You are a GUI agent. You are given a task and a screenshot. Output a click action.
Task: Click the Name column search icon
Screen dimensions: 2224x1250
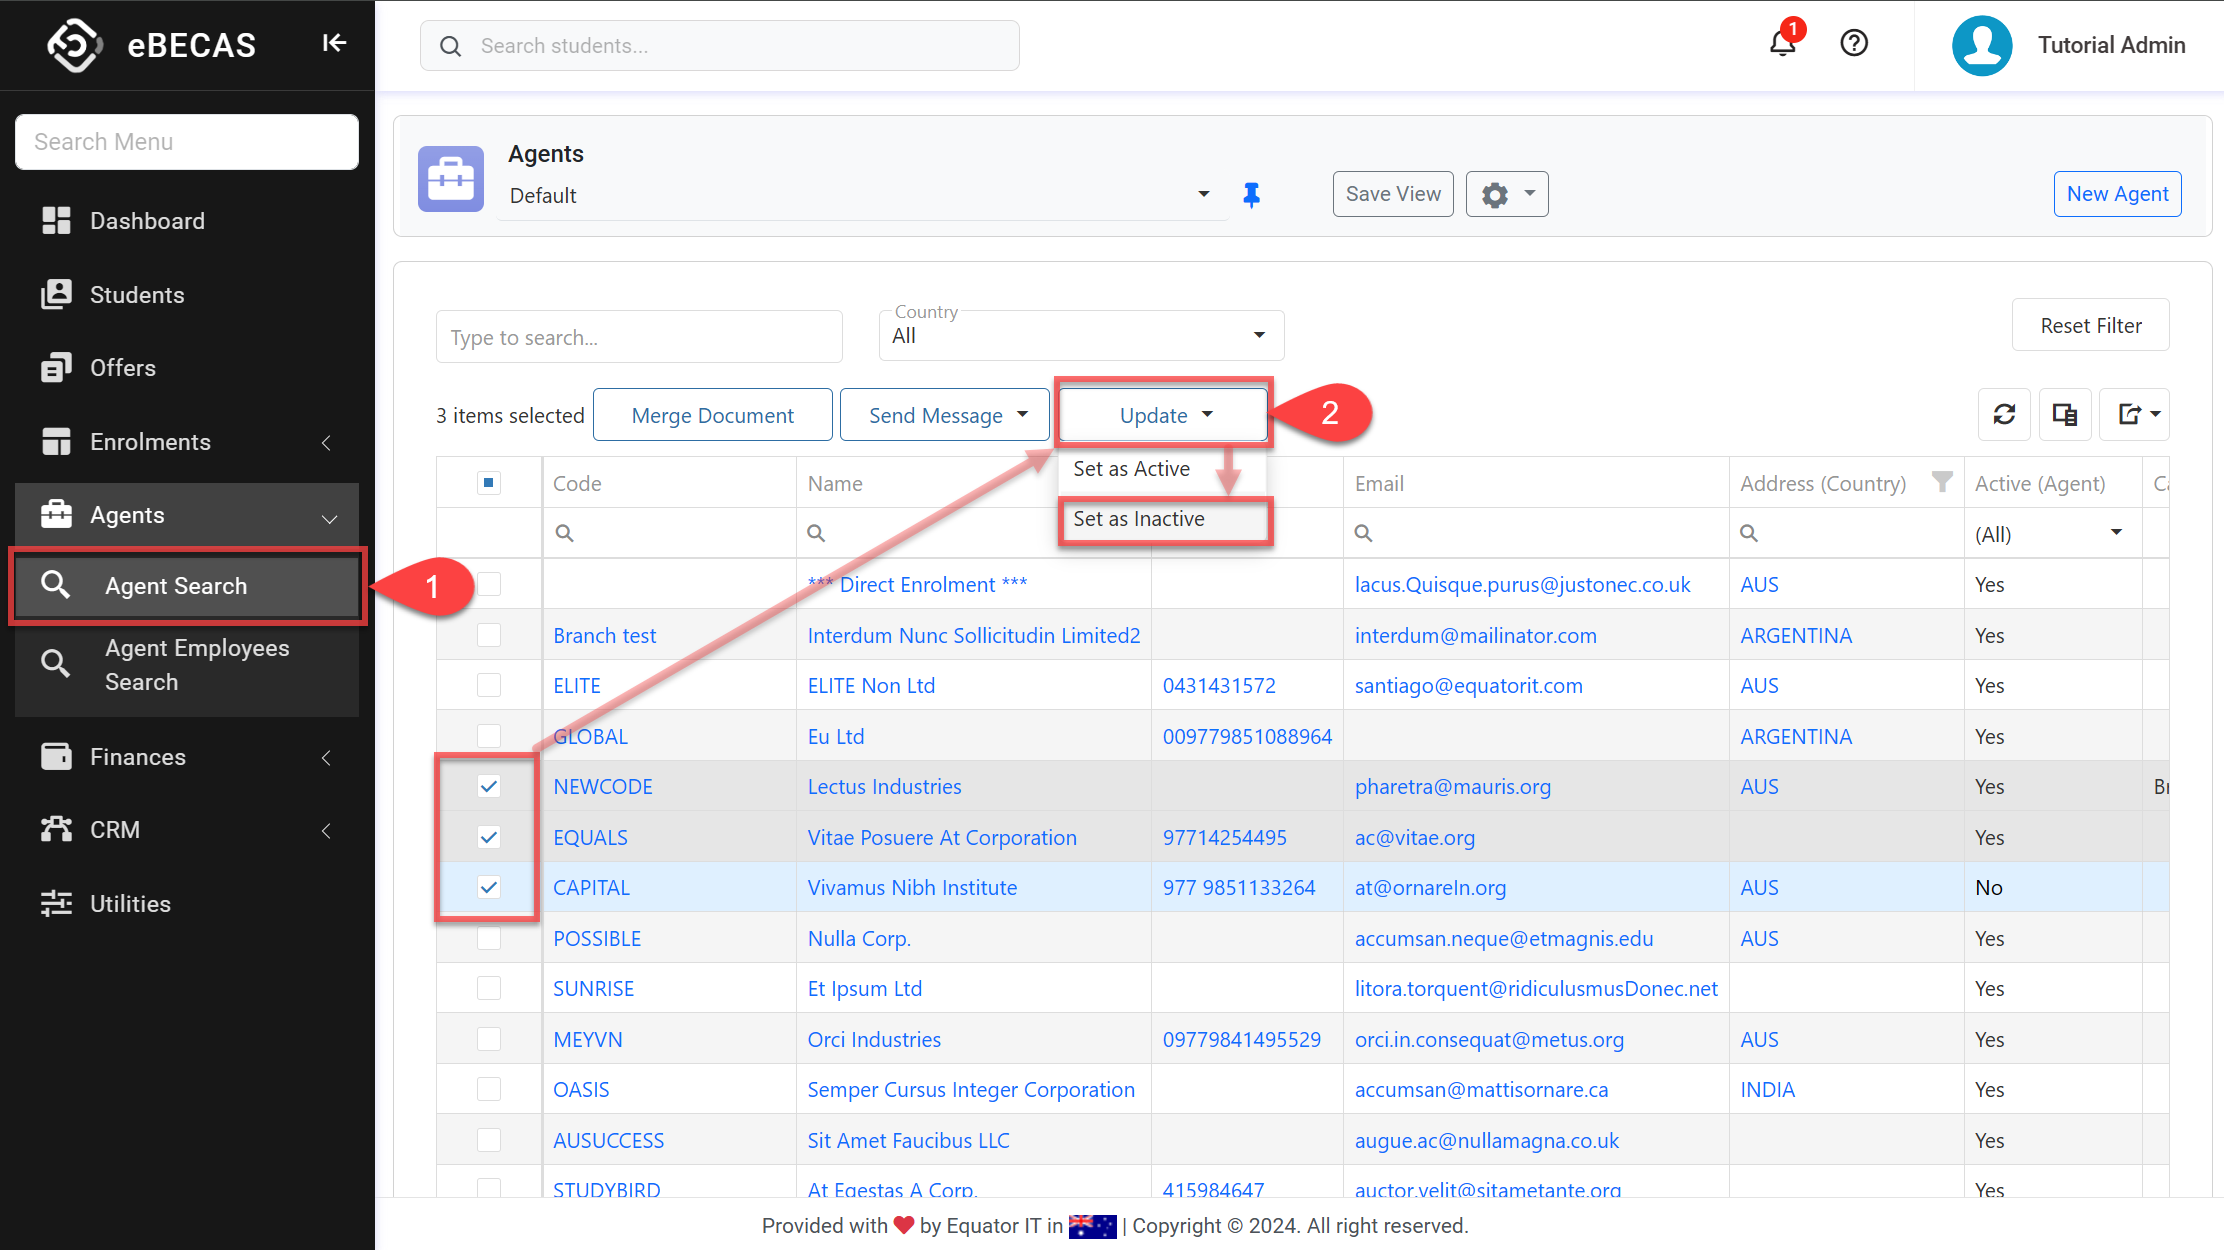[x=816, y=533]
